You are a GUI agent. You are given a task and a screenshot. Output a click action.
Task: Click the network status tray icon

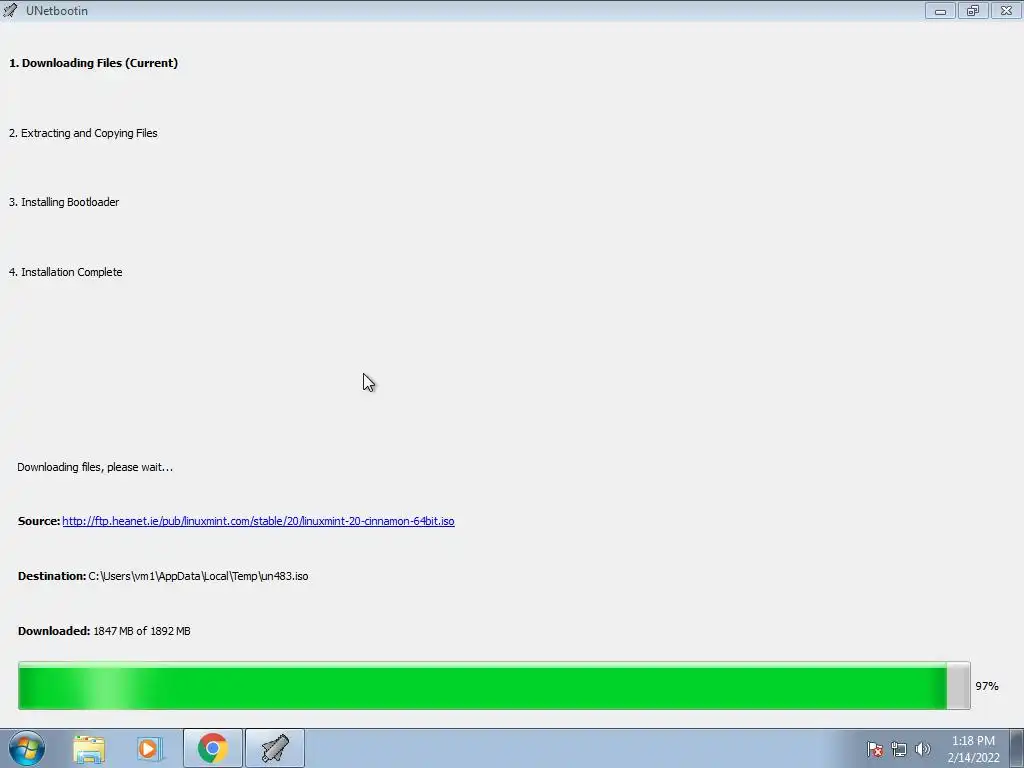tap(899, 749)
